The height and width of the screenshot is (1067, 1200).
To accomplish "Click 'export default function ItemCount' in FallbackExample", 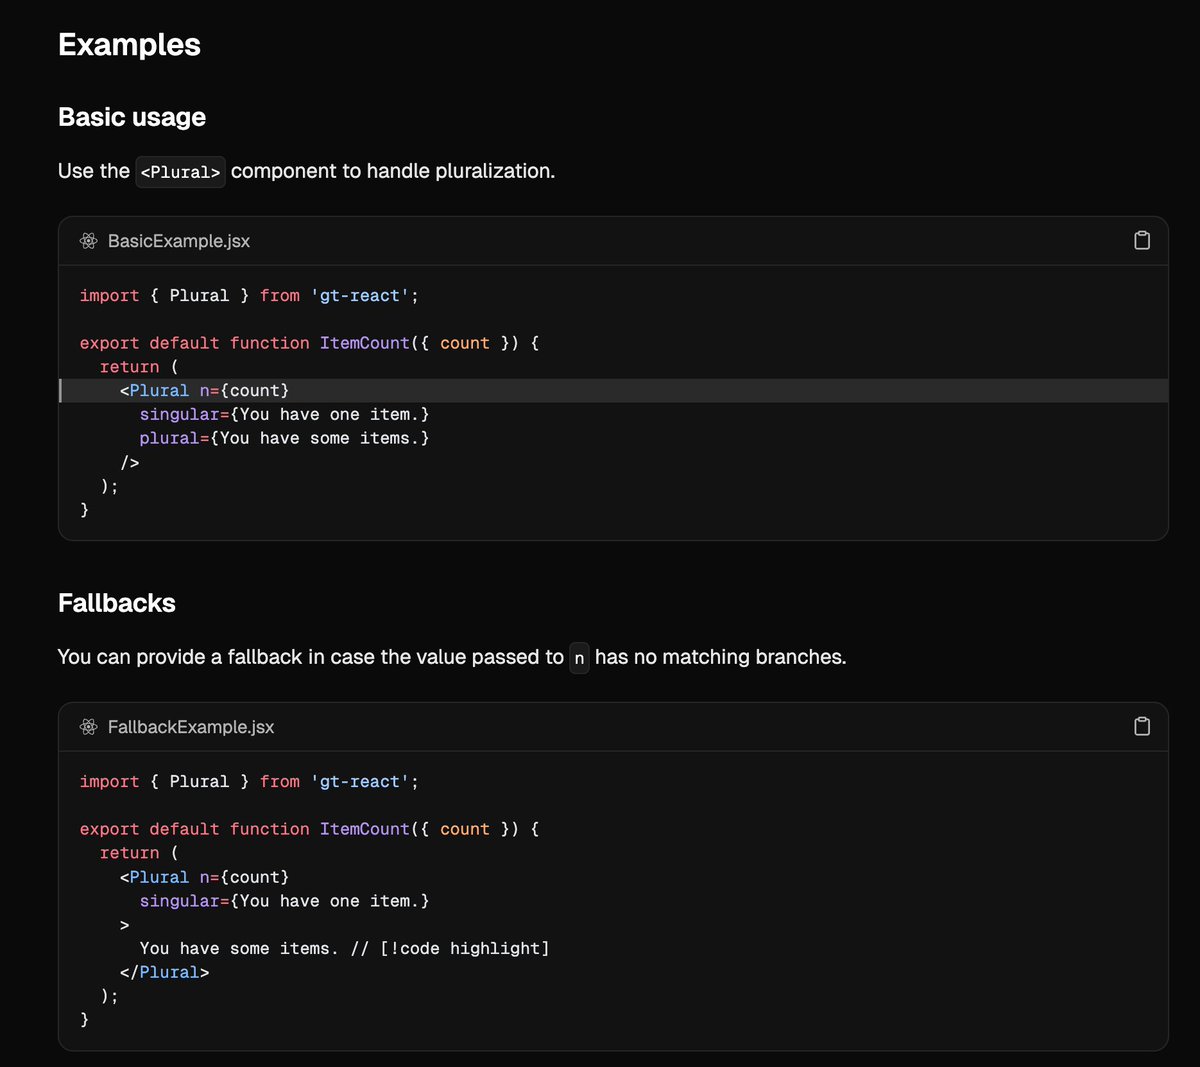I will (x=245, y=829).
